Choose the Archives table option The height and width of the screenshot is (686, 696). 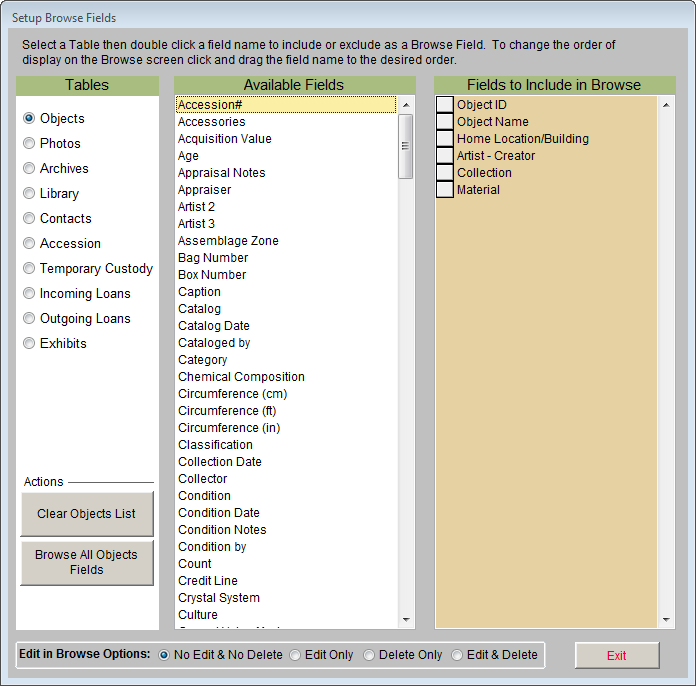click(x=30, y=169)
